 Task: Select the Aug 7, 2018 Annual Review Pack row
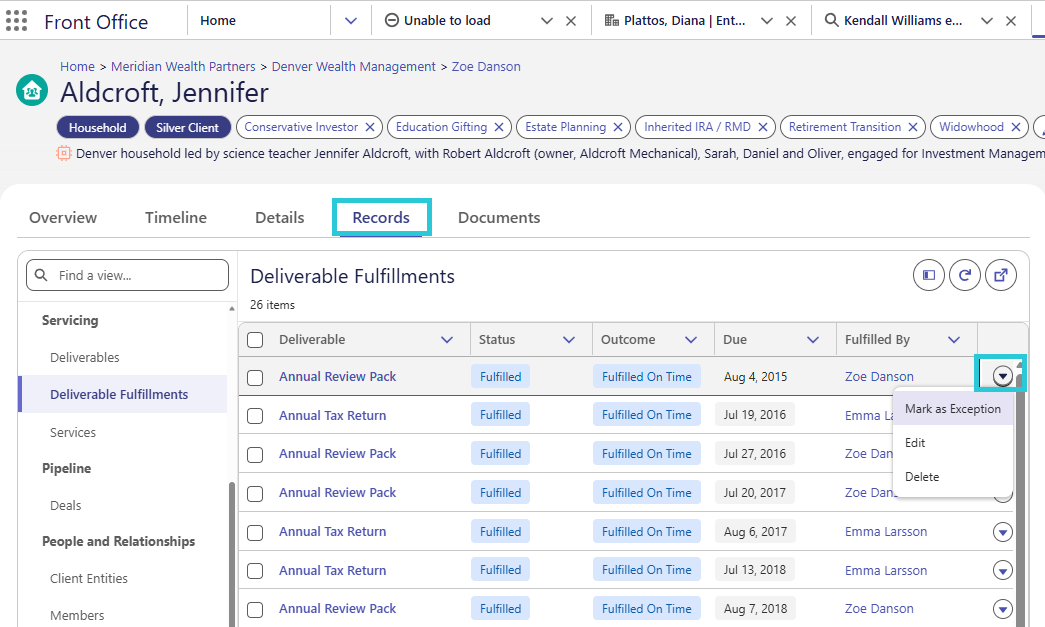click(x=255, y=610)
